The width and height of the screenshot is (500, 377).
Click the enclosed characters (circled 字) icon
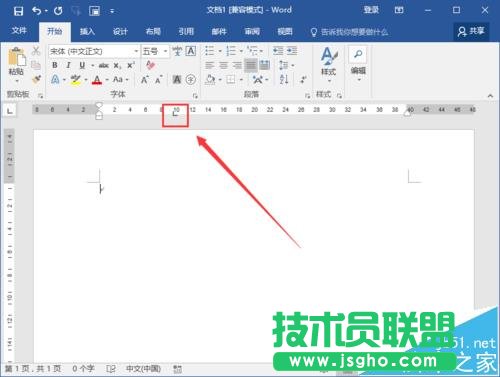coord(191,79)
